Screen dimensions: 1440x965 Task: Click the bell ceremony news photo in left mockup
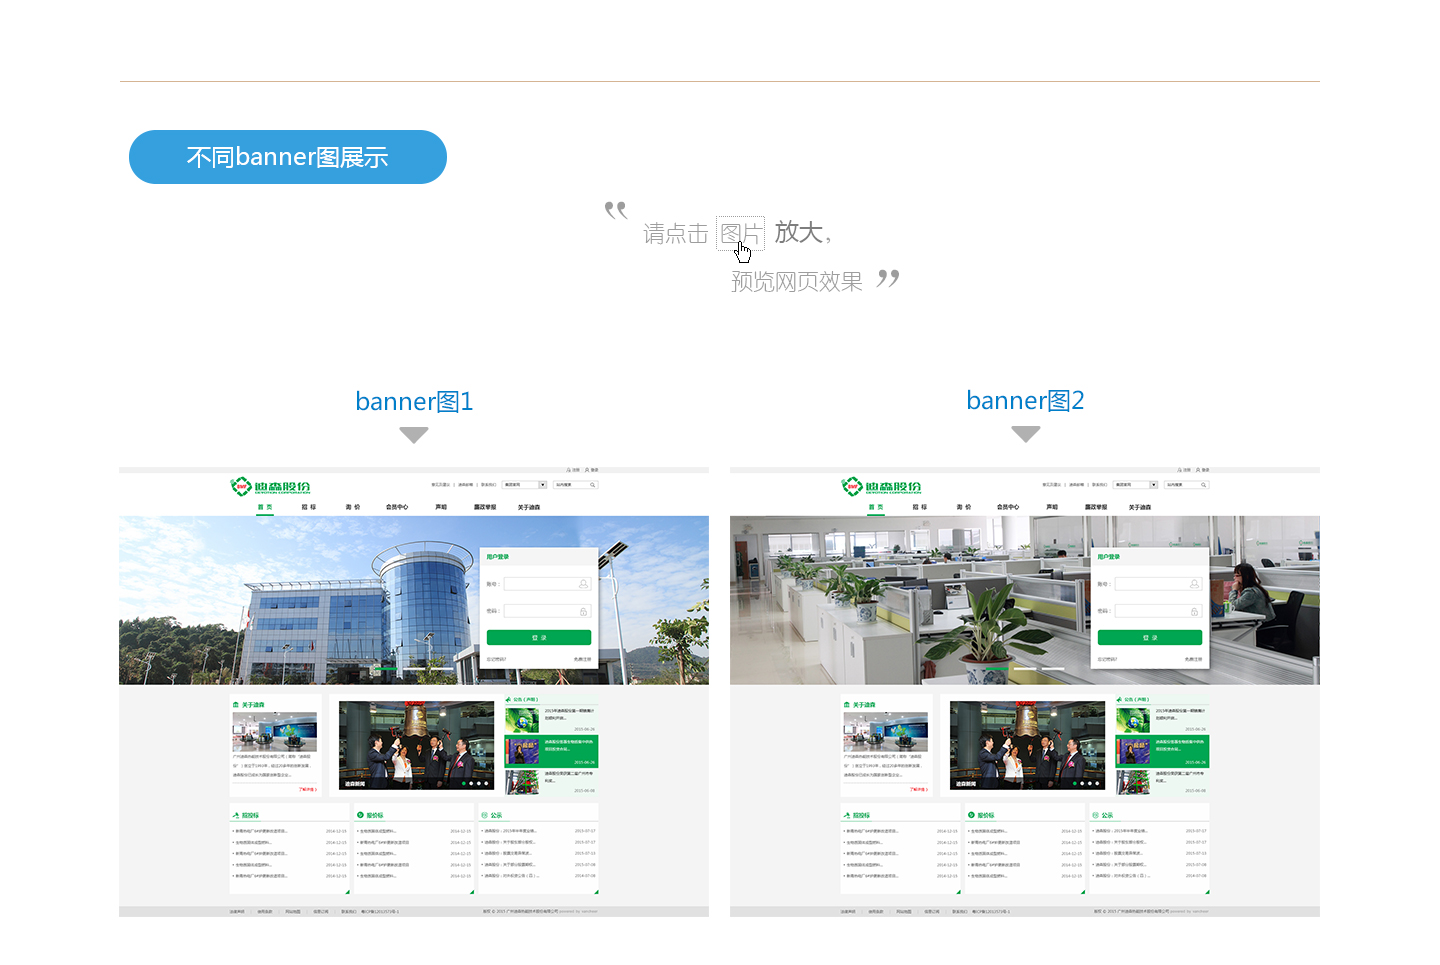417,745
